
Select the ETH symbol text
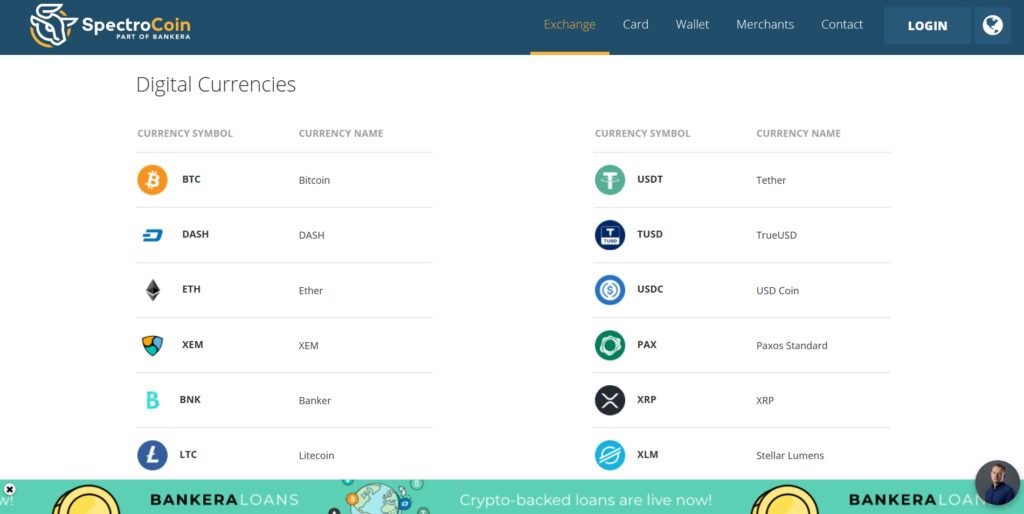pyautogui.click(x=191, y=289)
